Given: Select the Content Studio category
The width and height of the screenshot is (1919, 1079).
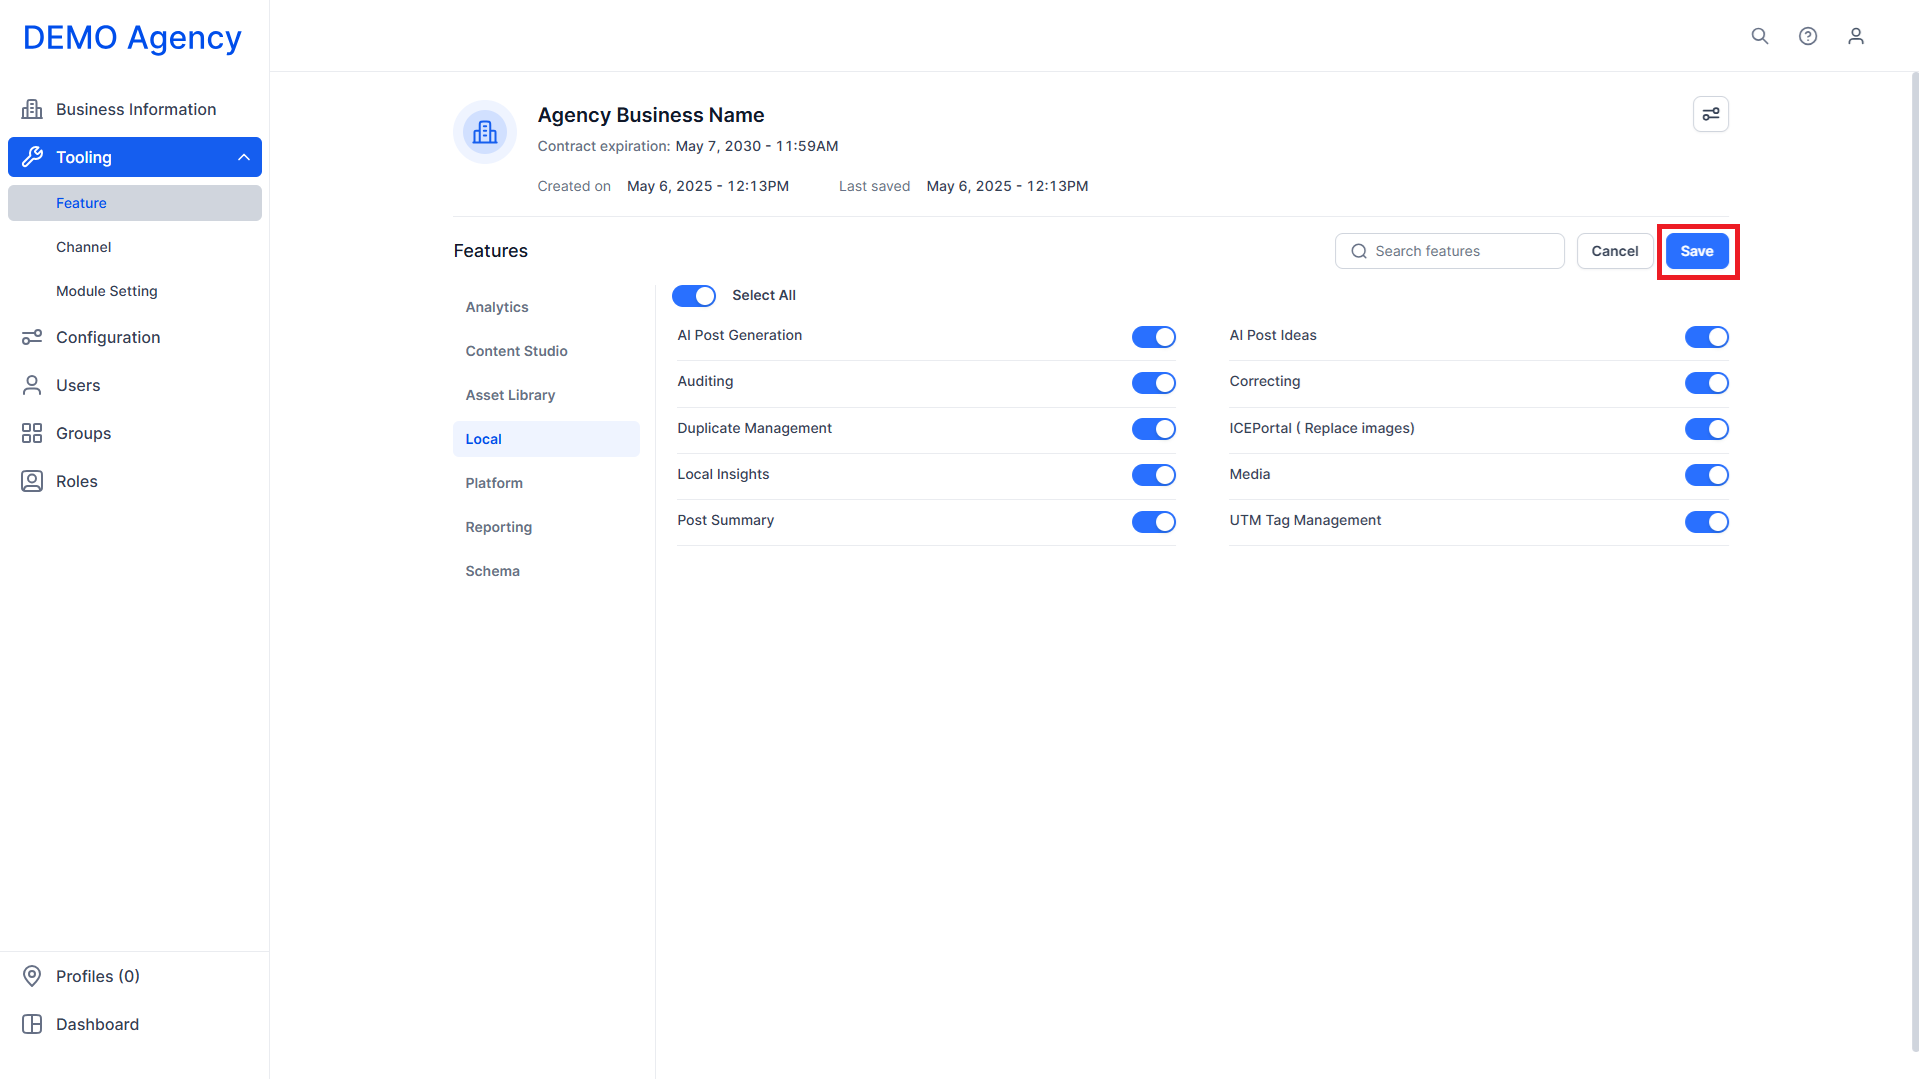Looking at the screenshot, I should coord(546,351).
